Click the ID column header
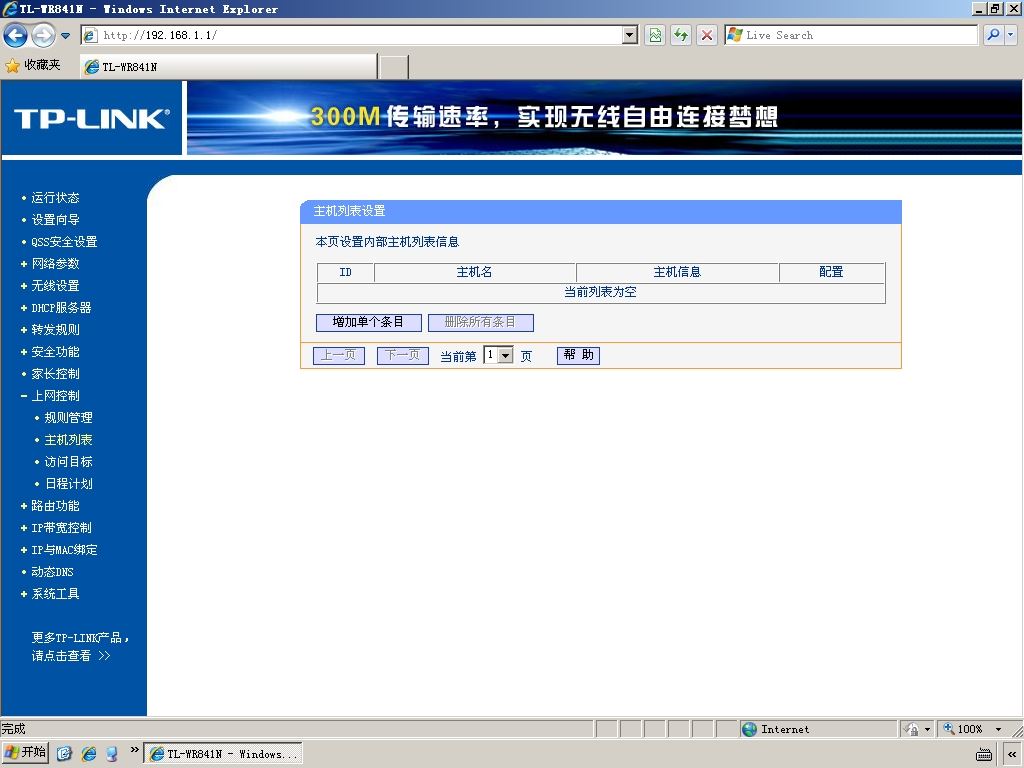This screenshot has height=768, width=1024. [x=345, y=272]
